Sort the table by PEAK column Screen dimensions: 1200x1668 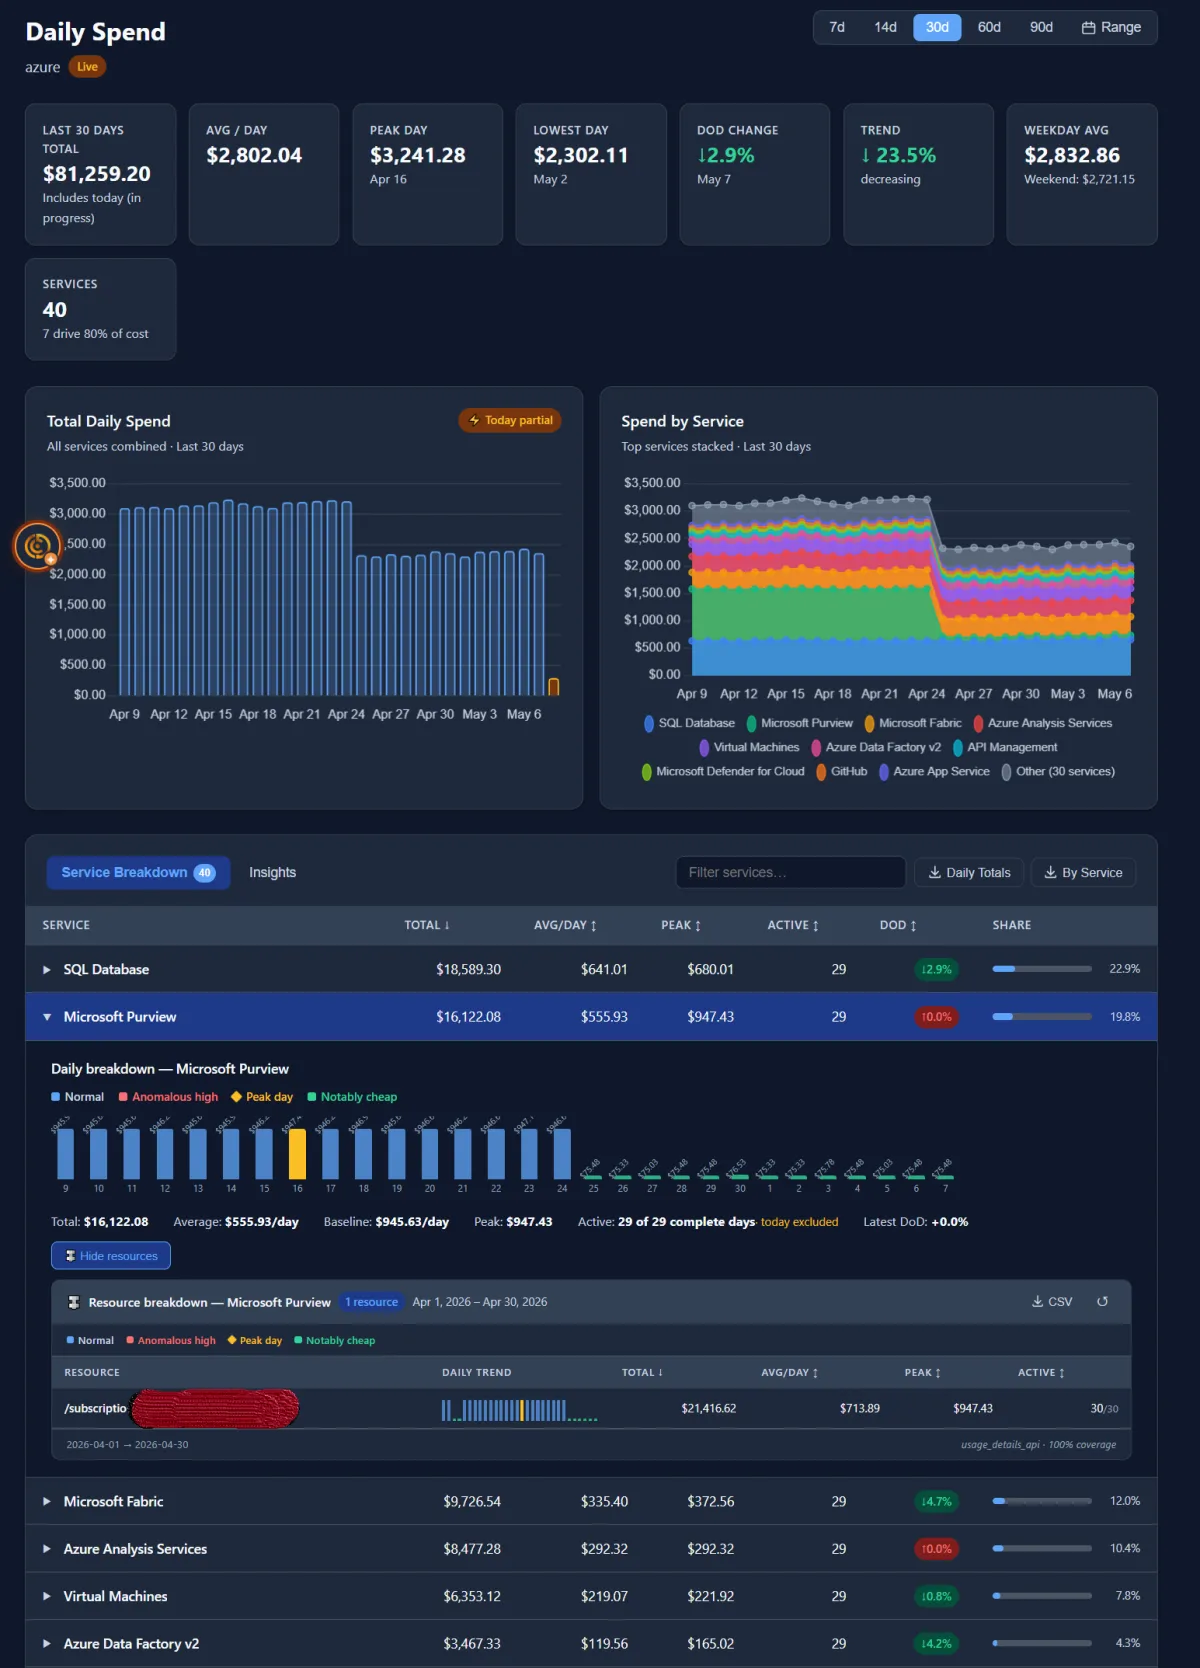[x=681, y=925]
